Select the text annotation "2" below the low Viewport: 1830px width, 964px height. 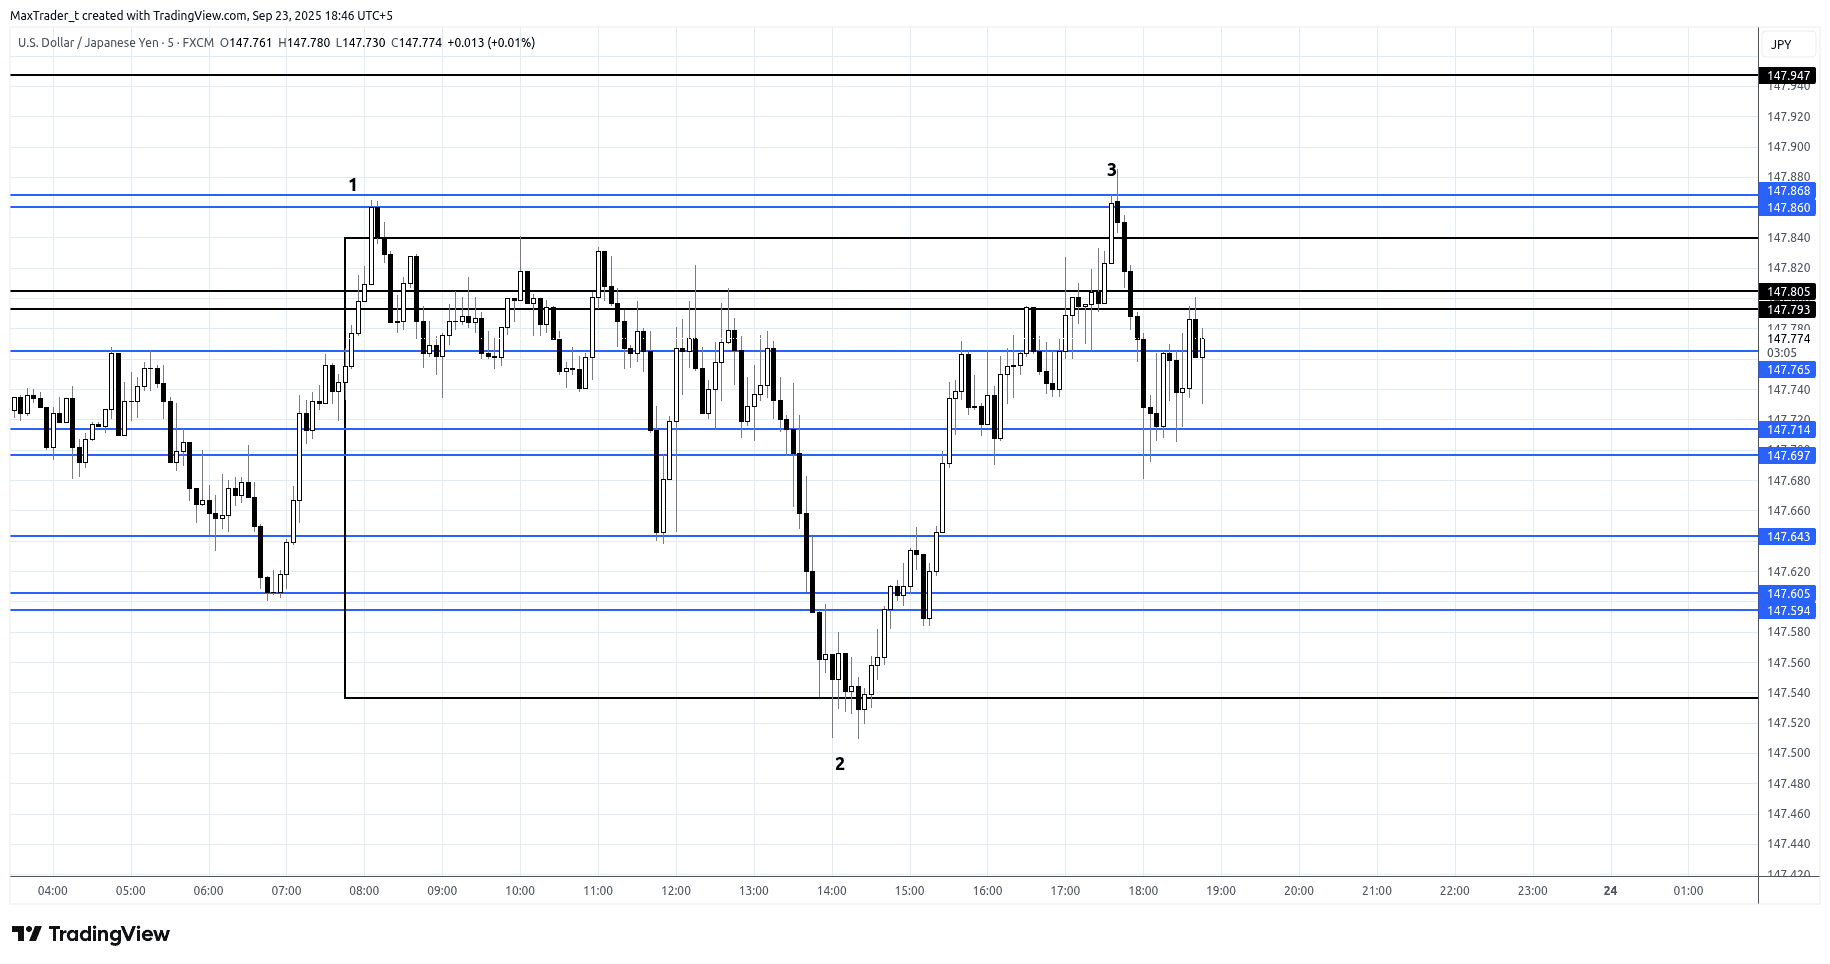(840, 764)
